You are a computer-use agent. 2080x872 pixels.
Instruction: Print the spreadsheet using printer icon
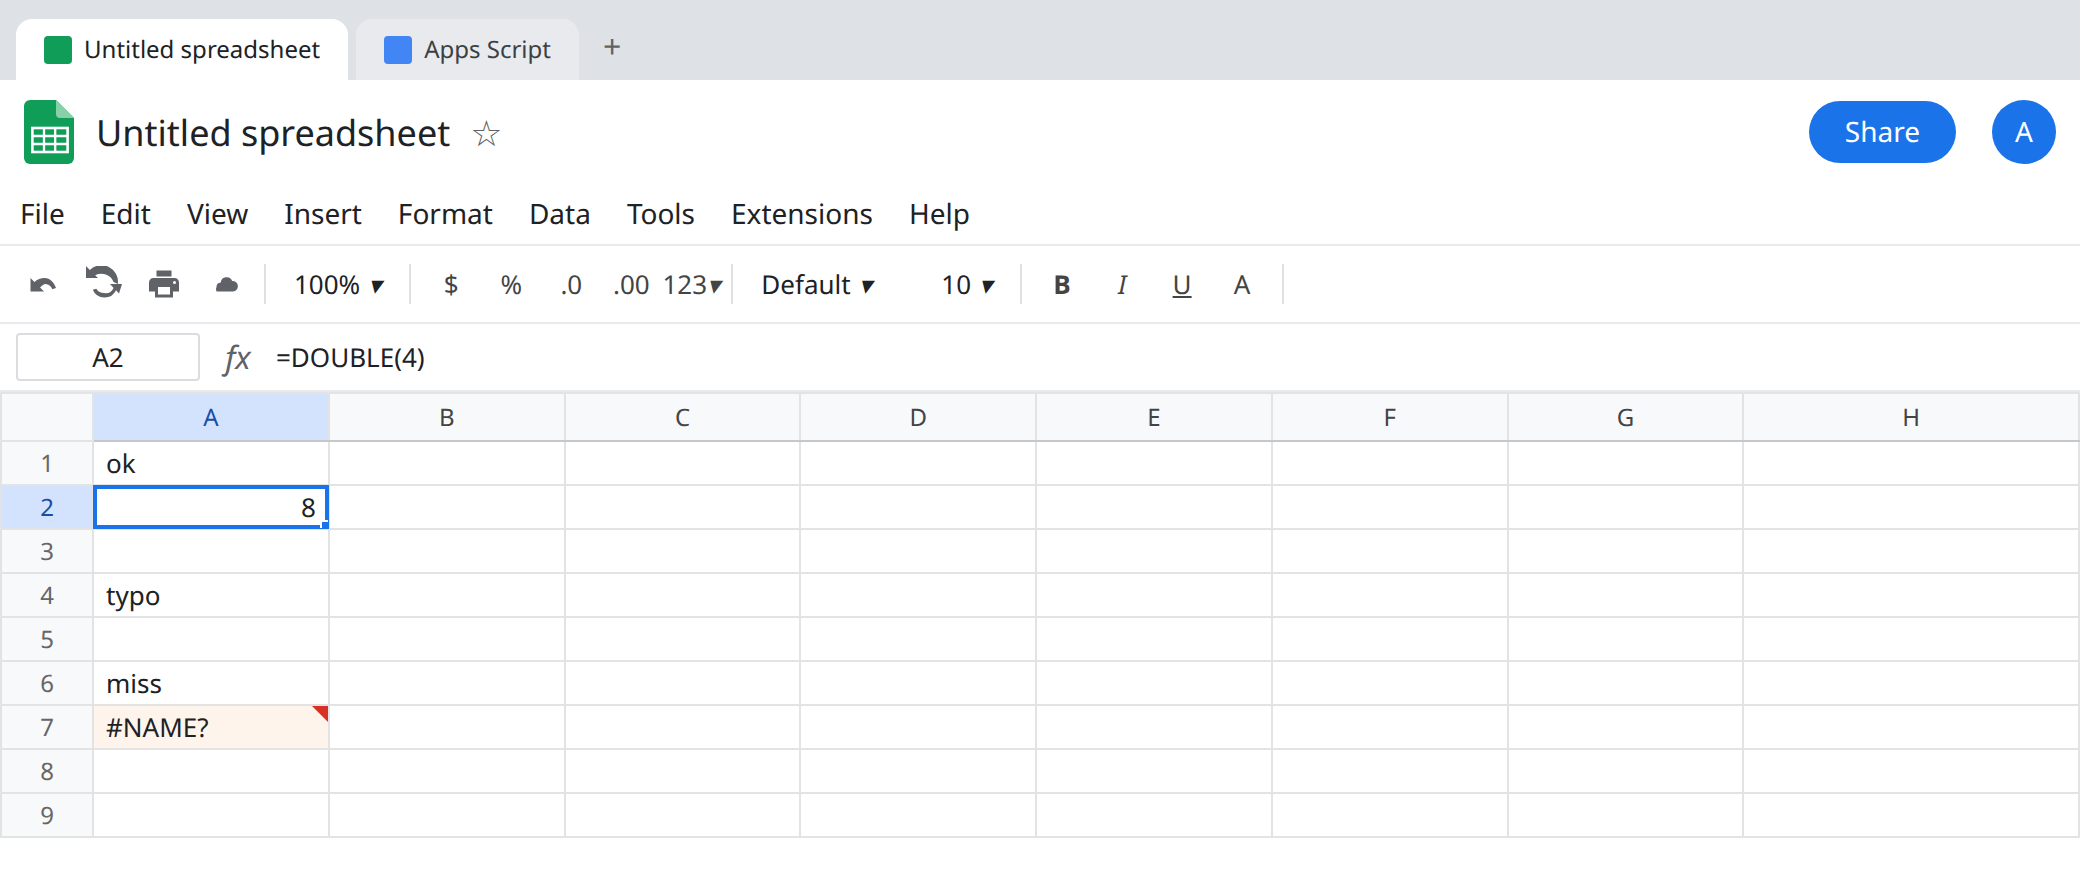tap(164, 285)
